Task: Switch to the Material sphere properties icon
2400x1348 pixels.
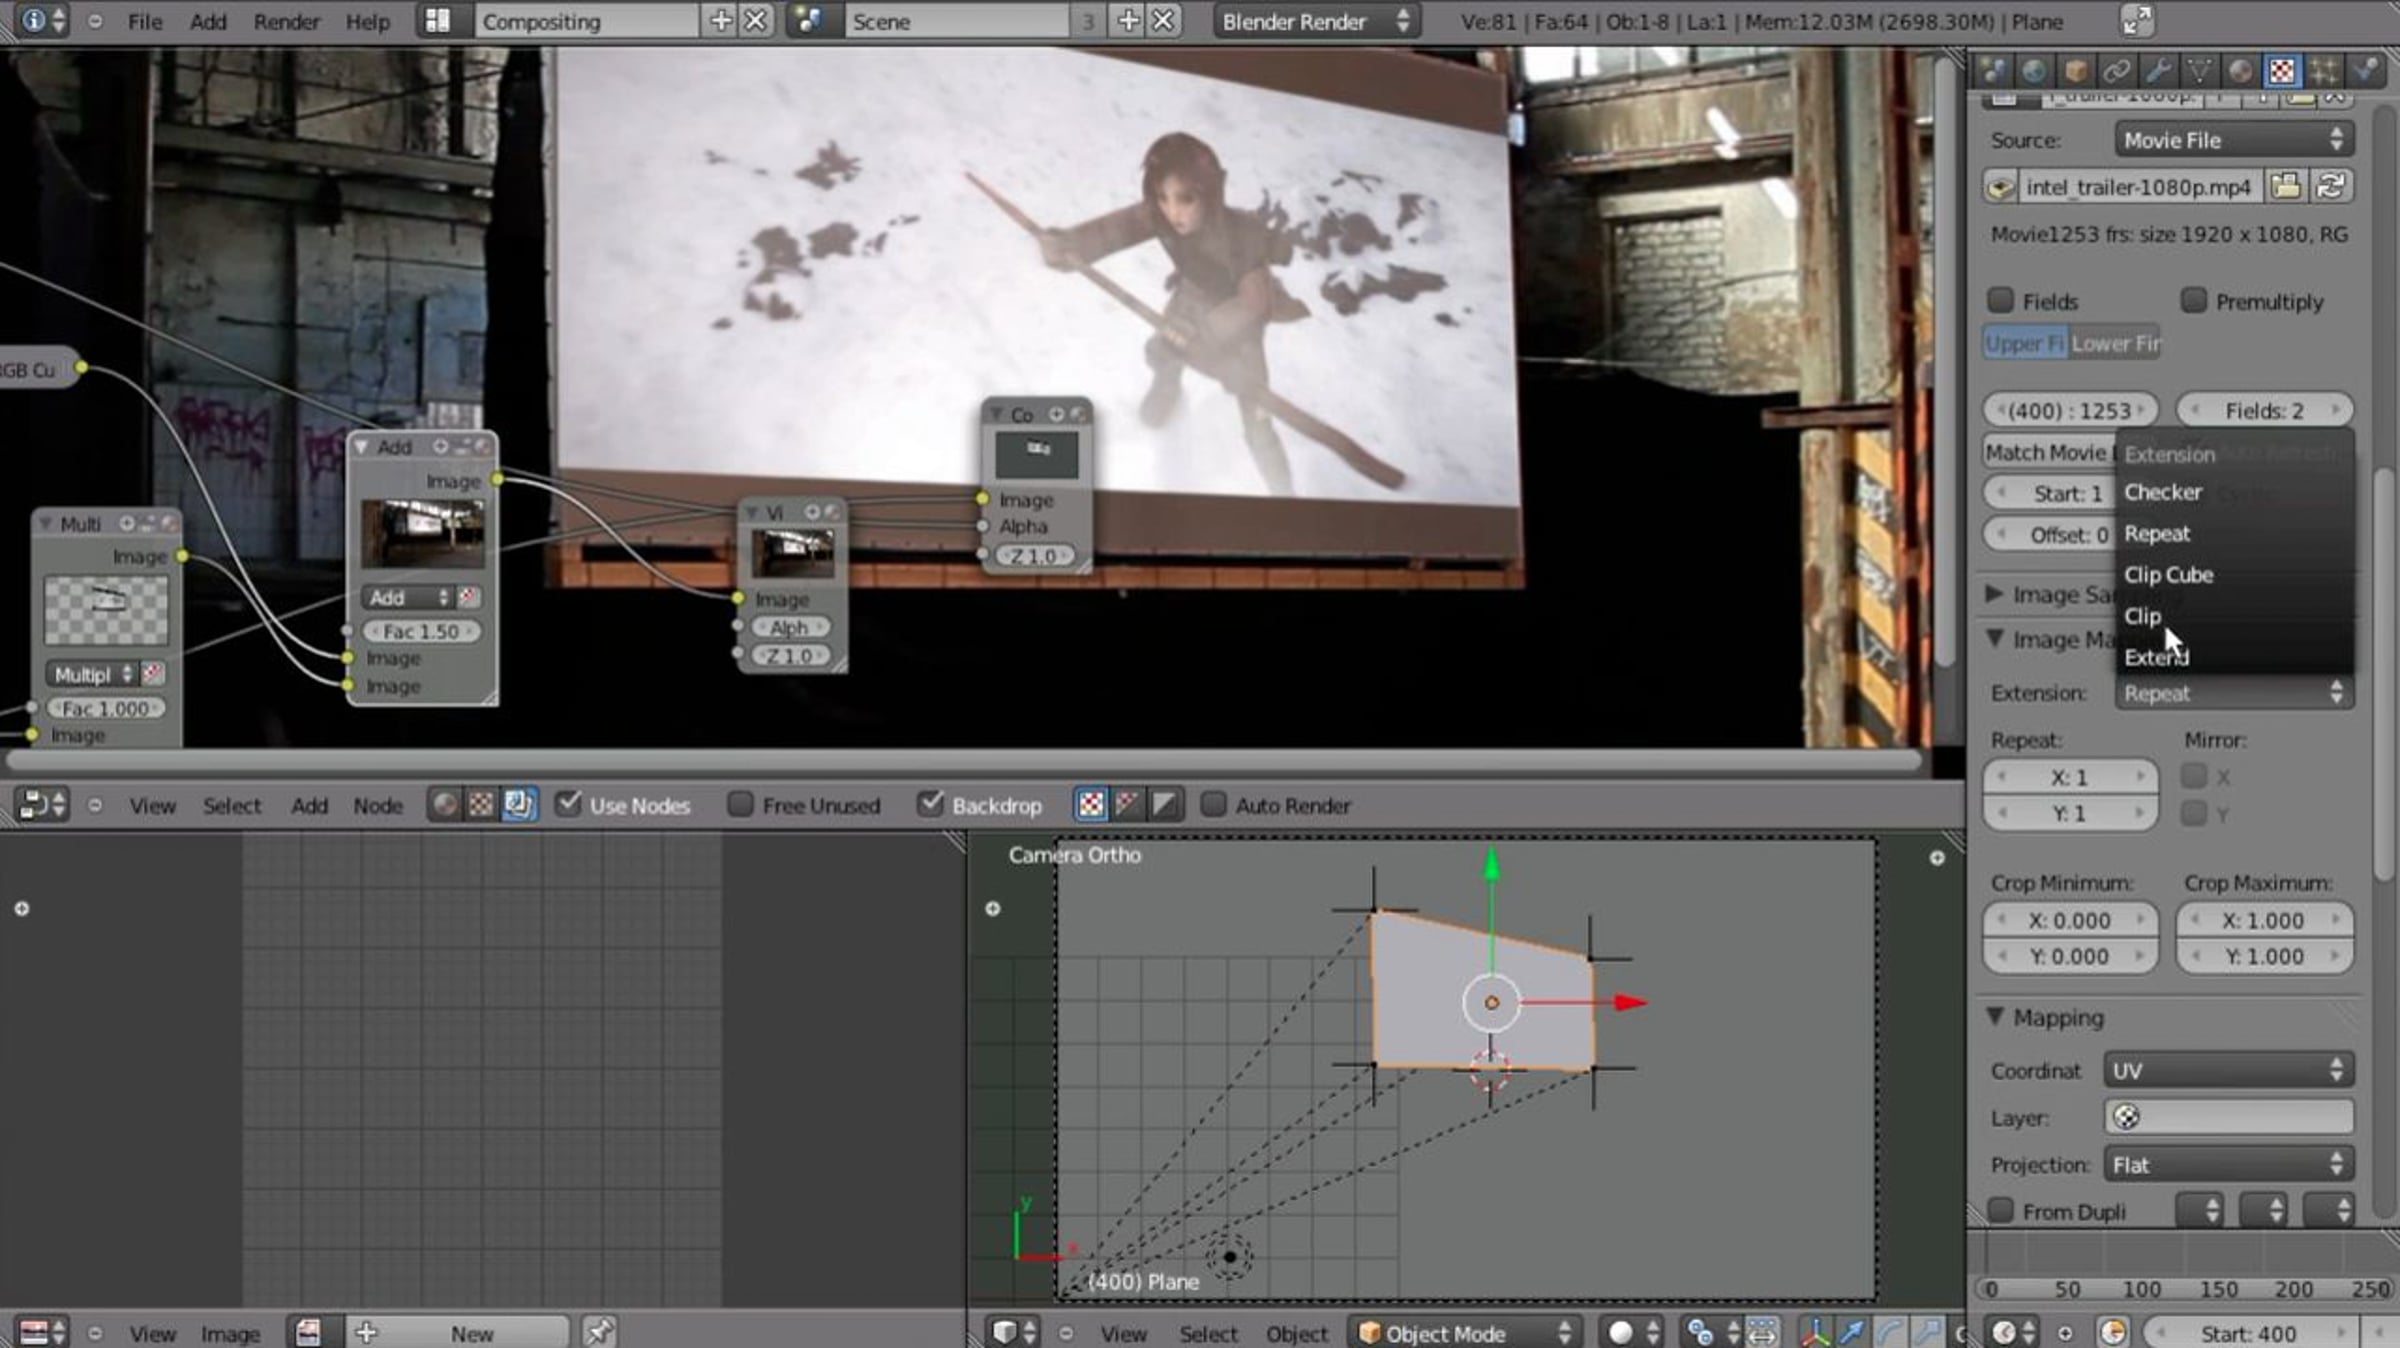Action: (x=2241, y=71)
